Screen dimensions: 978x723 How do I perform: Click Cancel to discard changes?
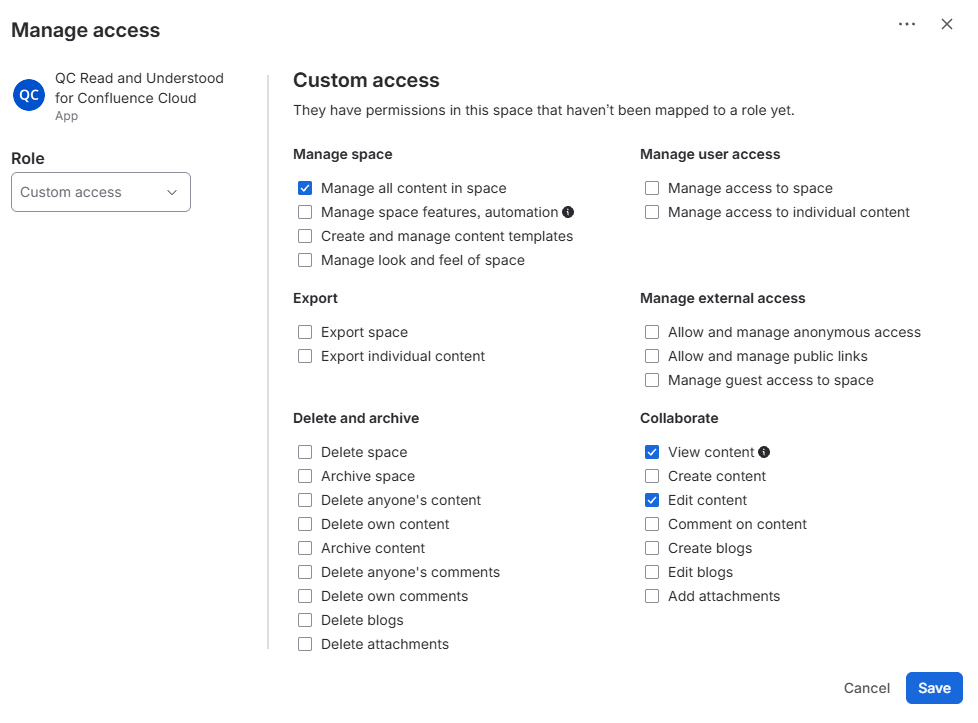point(866,688)
